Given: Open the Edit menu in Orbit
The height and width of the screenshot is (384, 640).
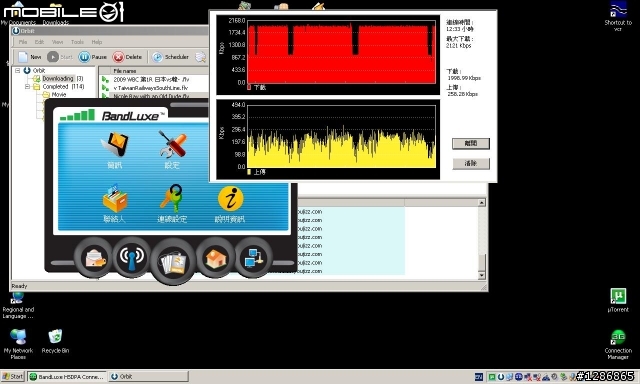Looking at the screenshot, I should (39, 42).
